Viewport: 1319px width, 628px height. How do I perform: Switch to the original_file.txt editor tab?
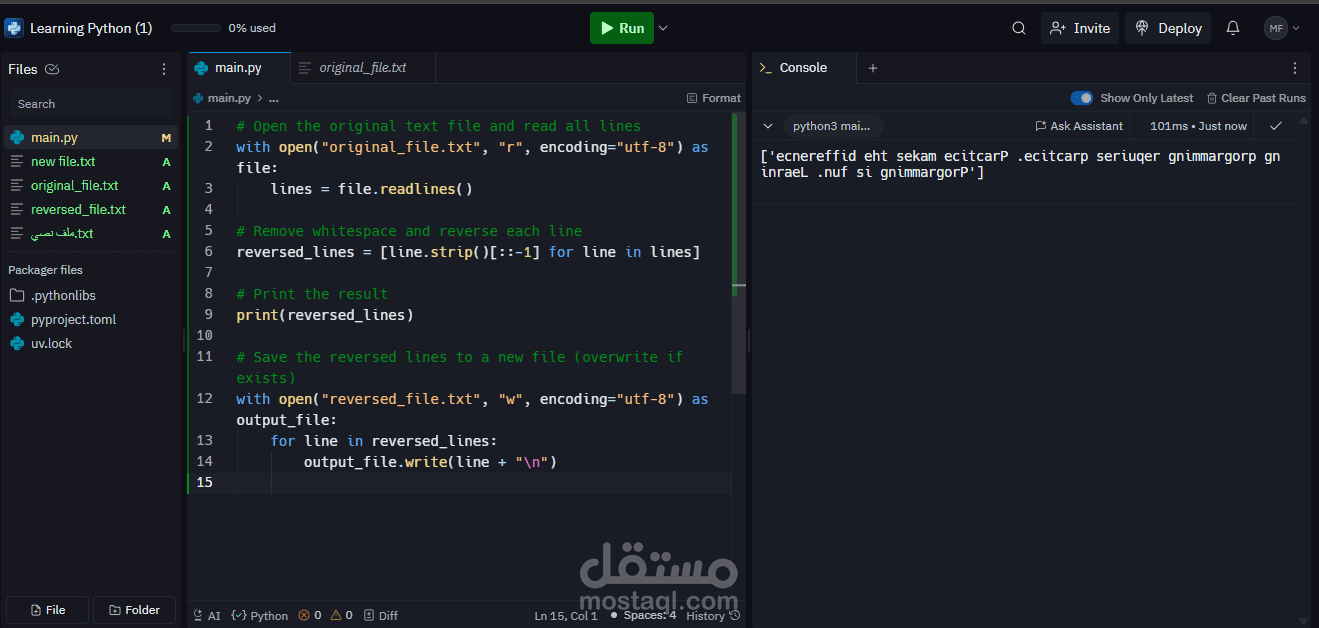(363, 68)
